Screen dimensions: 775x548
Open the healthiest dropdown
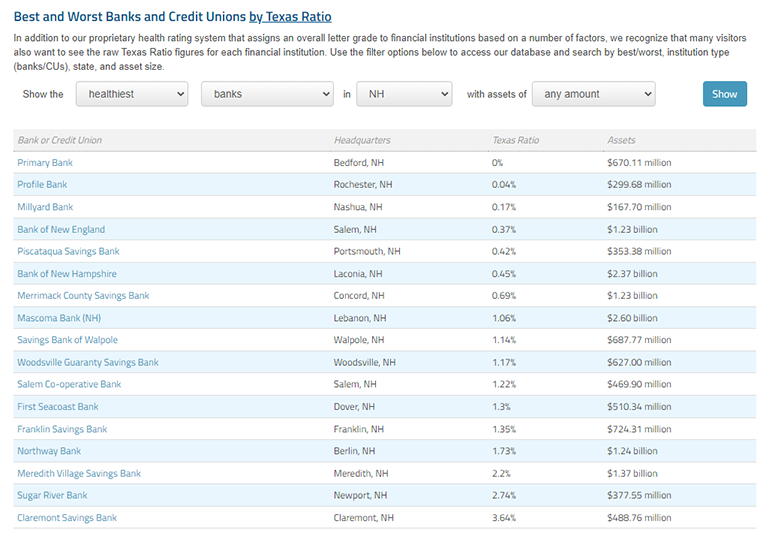pyautogui.click(x=132, y=94)
